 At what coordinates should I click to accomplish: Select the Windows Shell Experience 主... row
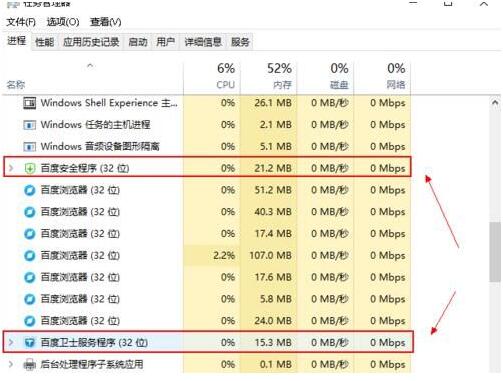click(x=207, y=103)
